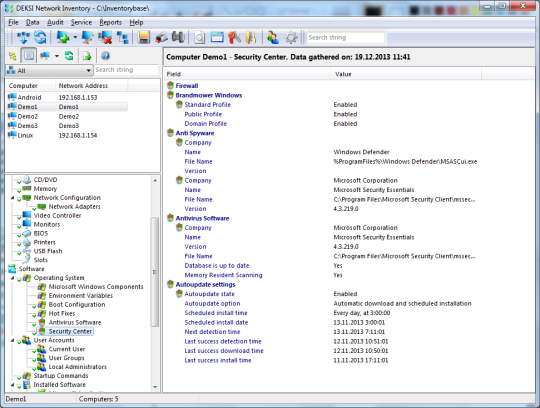Click the network group computers toolbar icon
540x408 pixels.
[123, 37]
